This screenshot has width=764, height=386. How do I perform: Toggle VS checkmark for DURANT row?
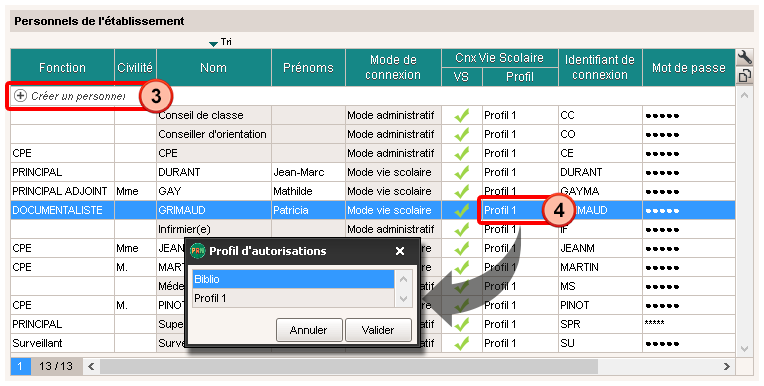point(461,173)
